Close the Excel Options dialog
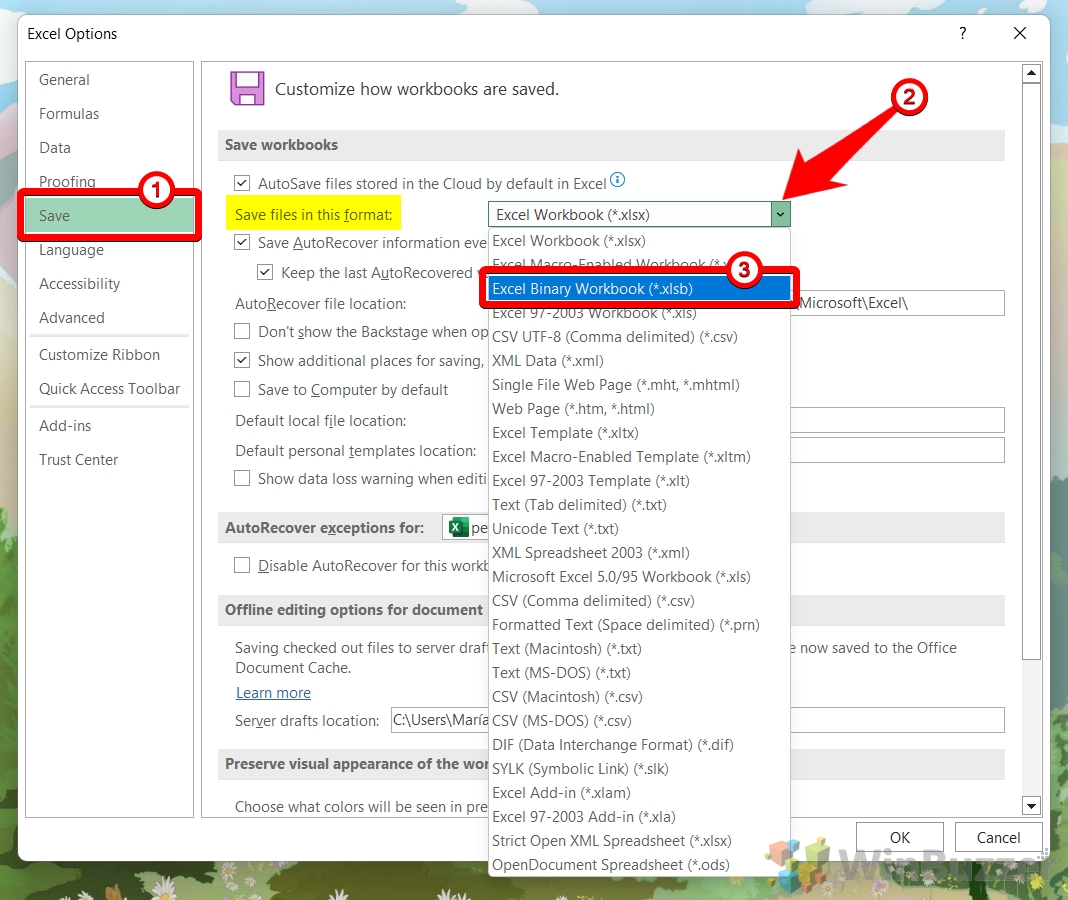This screenshot has height=900, width=1068. point(1020,33)
